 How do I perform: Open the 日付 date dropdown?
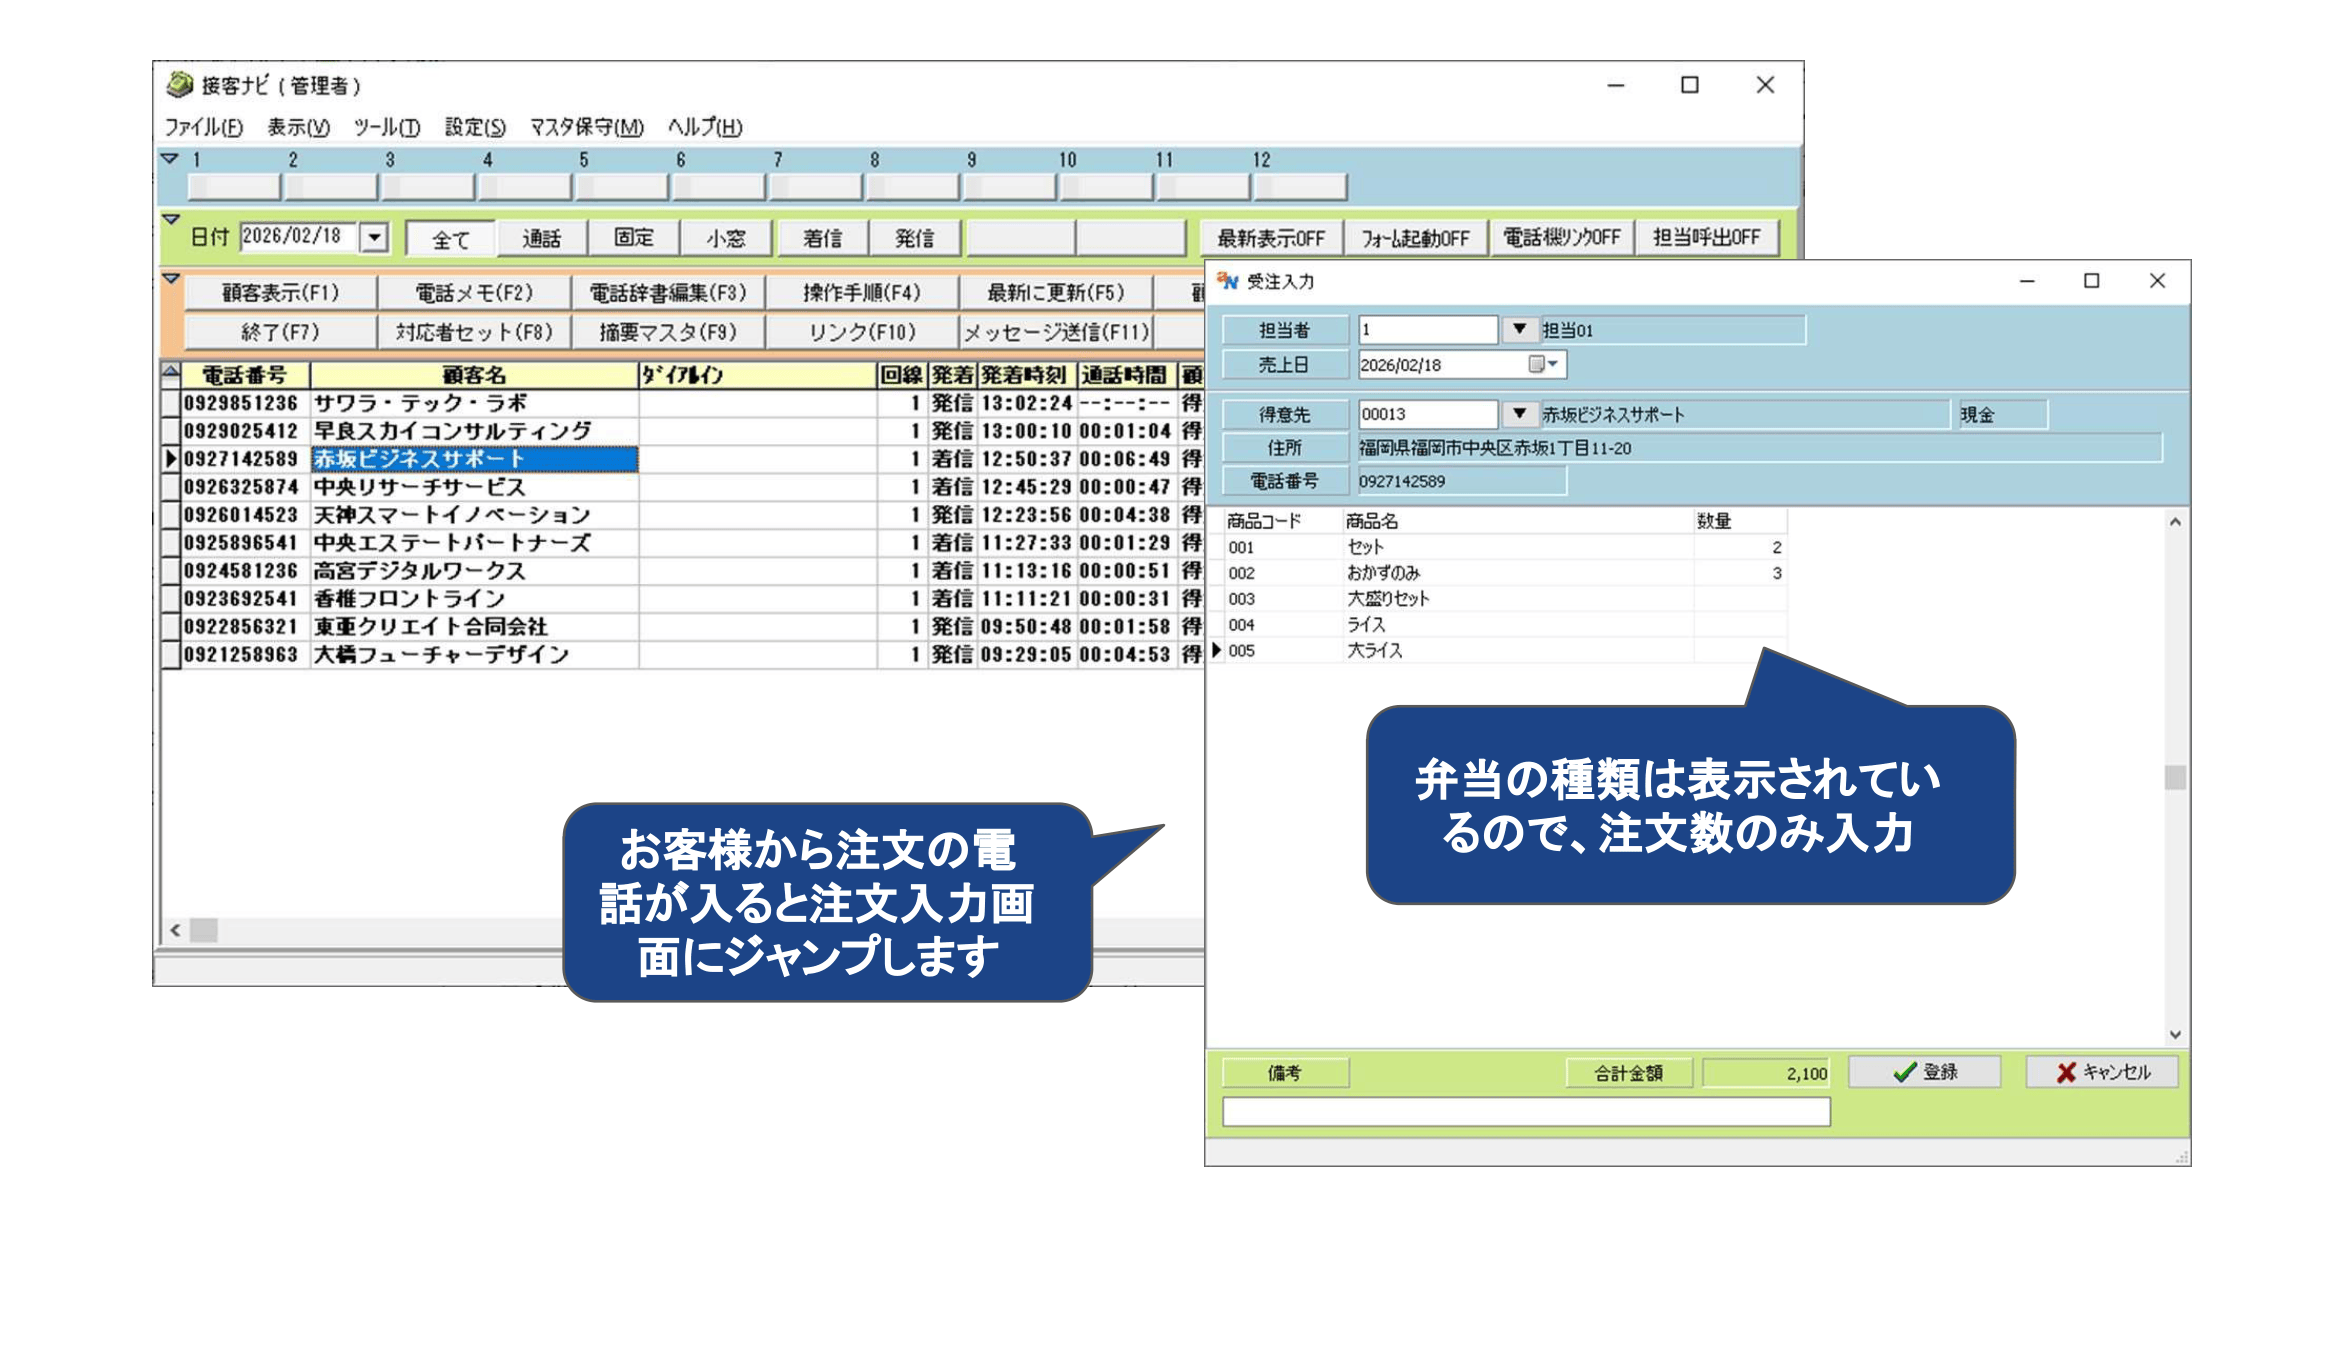click(x=375, y=237)
